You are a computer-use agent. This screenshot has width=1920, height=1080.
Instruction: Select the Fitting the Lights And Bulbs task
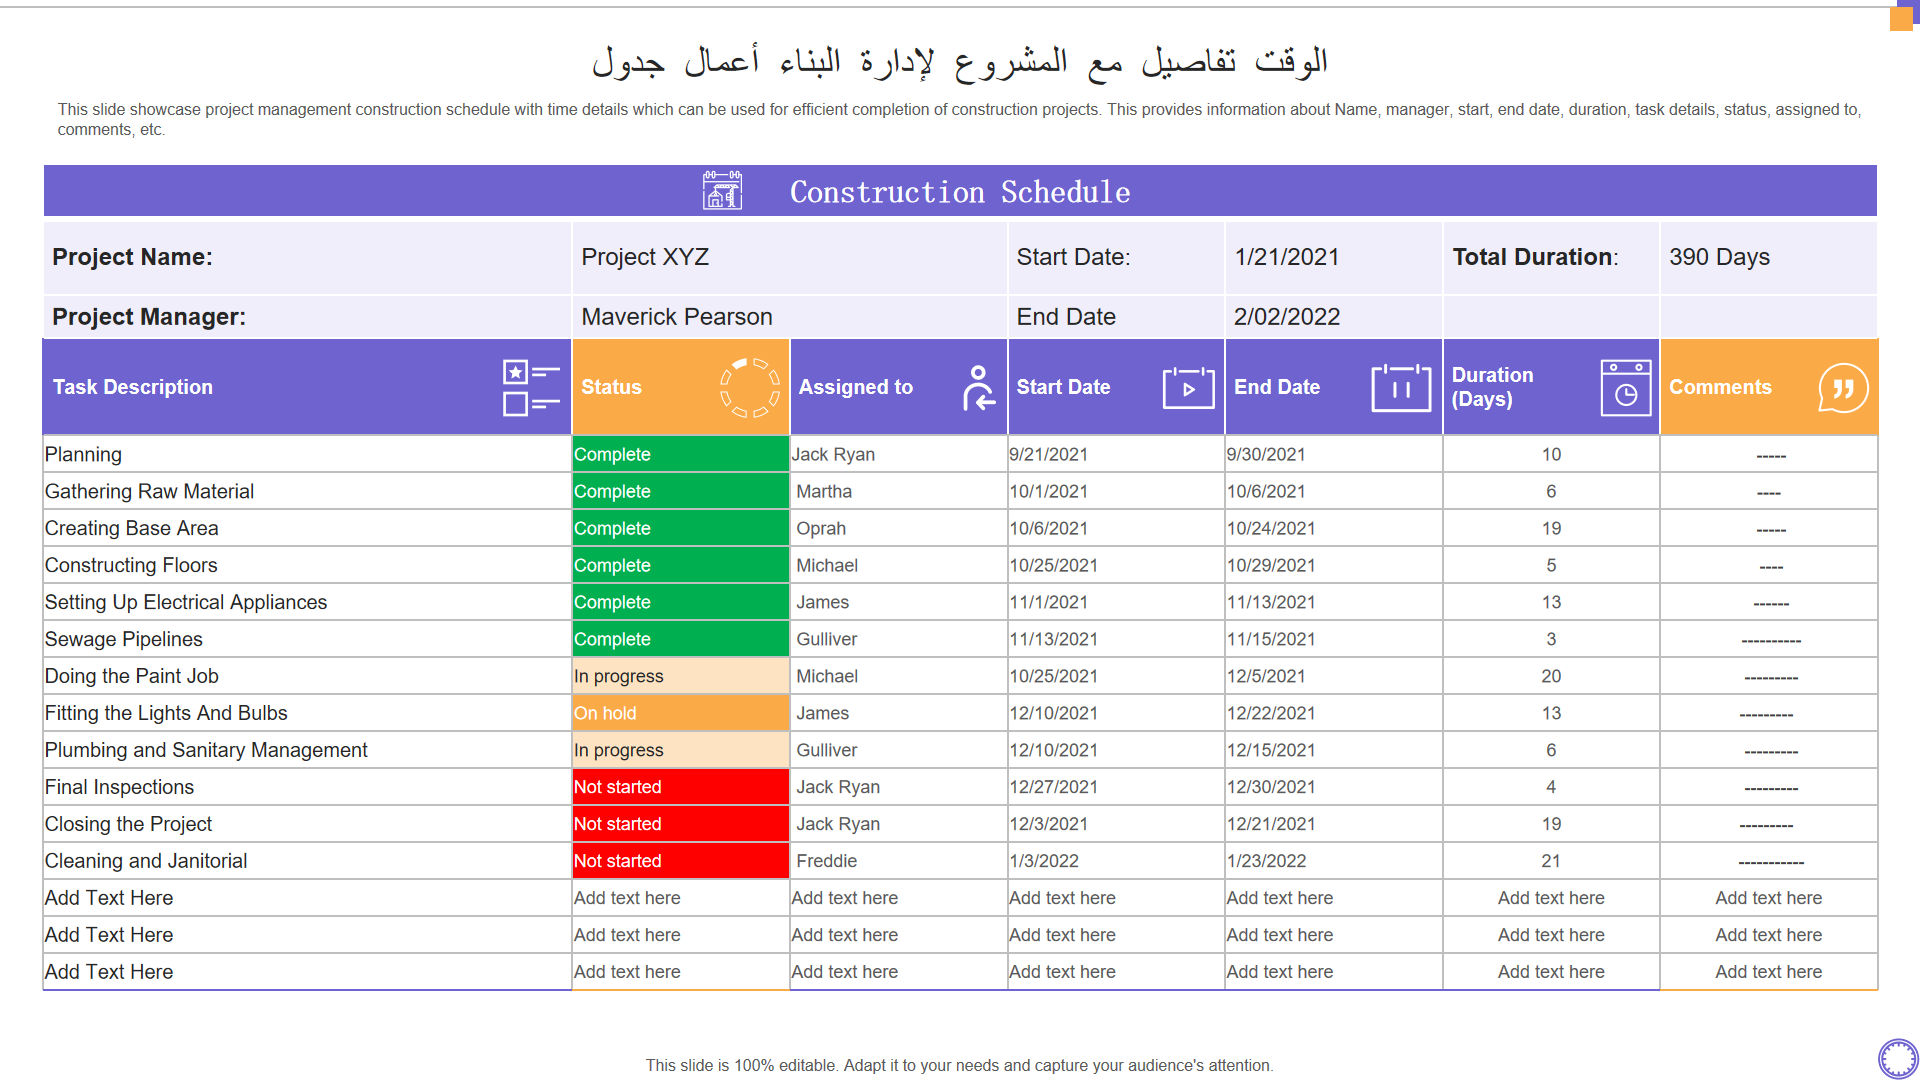(166, 713)
